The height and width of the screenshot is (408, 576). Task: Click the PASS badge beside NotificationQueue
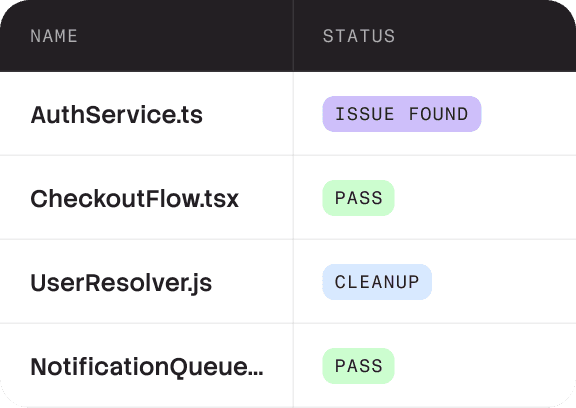359,366
